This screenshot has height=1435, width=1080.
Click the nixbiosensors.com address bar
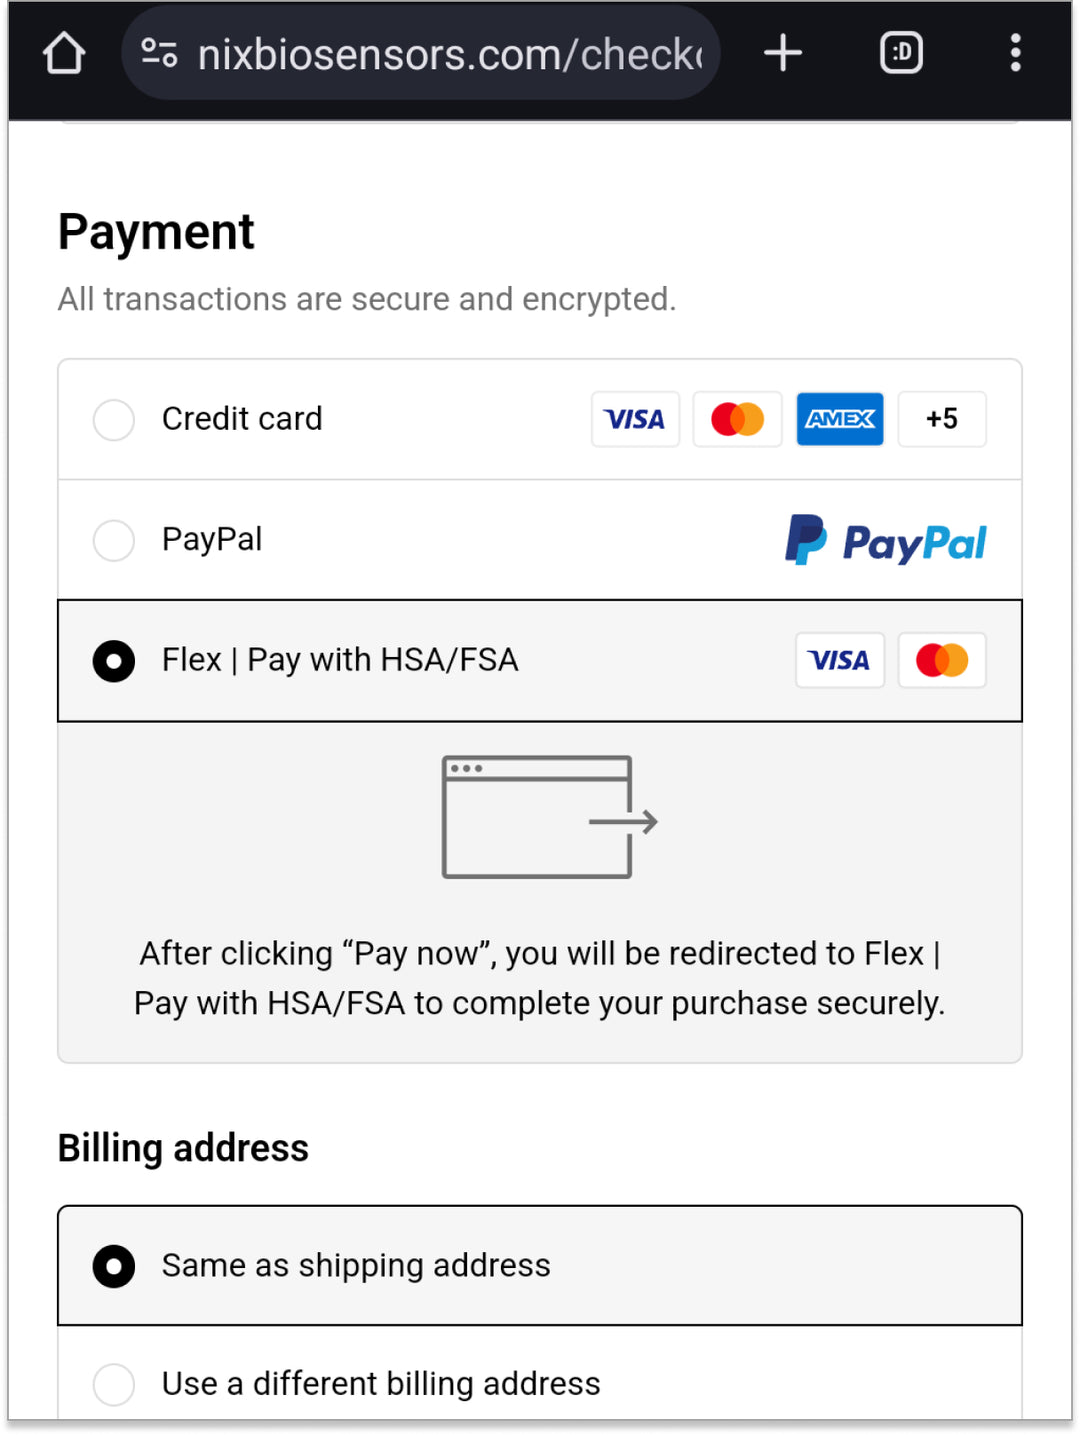pyautogui.click(x=450, y=54)
